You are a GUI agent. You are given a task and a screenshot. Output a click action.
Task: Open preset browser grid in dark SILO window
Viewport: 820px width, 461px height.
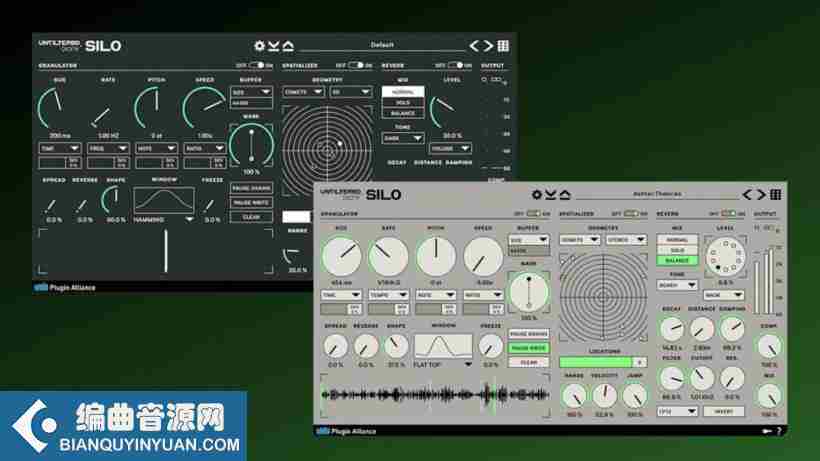503,46
